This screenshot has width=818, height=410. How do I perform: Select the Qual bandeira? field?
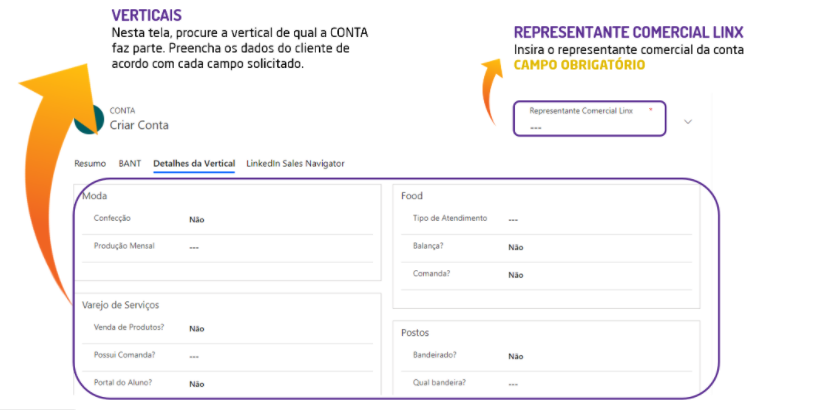(513, 383)
